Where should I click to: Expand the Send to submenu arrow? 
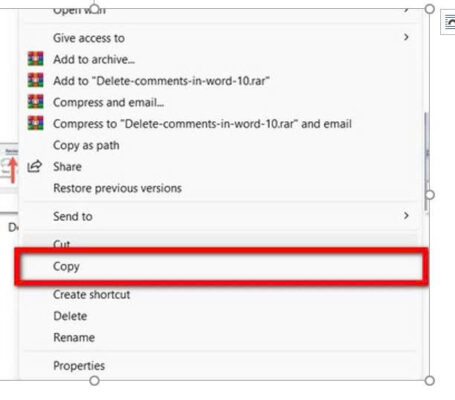[x=406, y=216]
